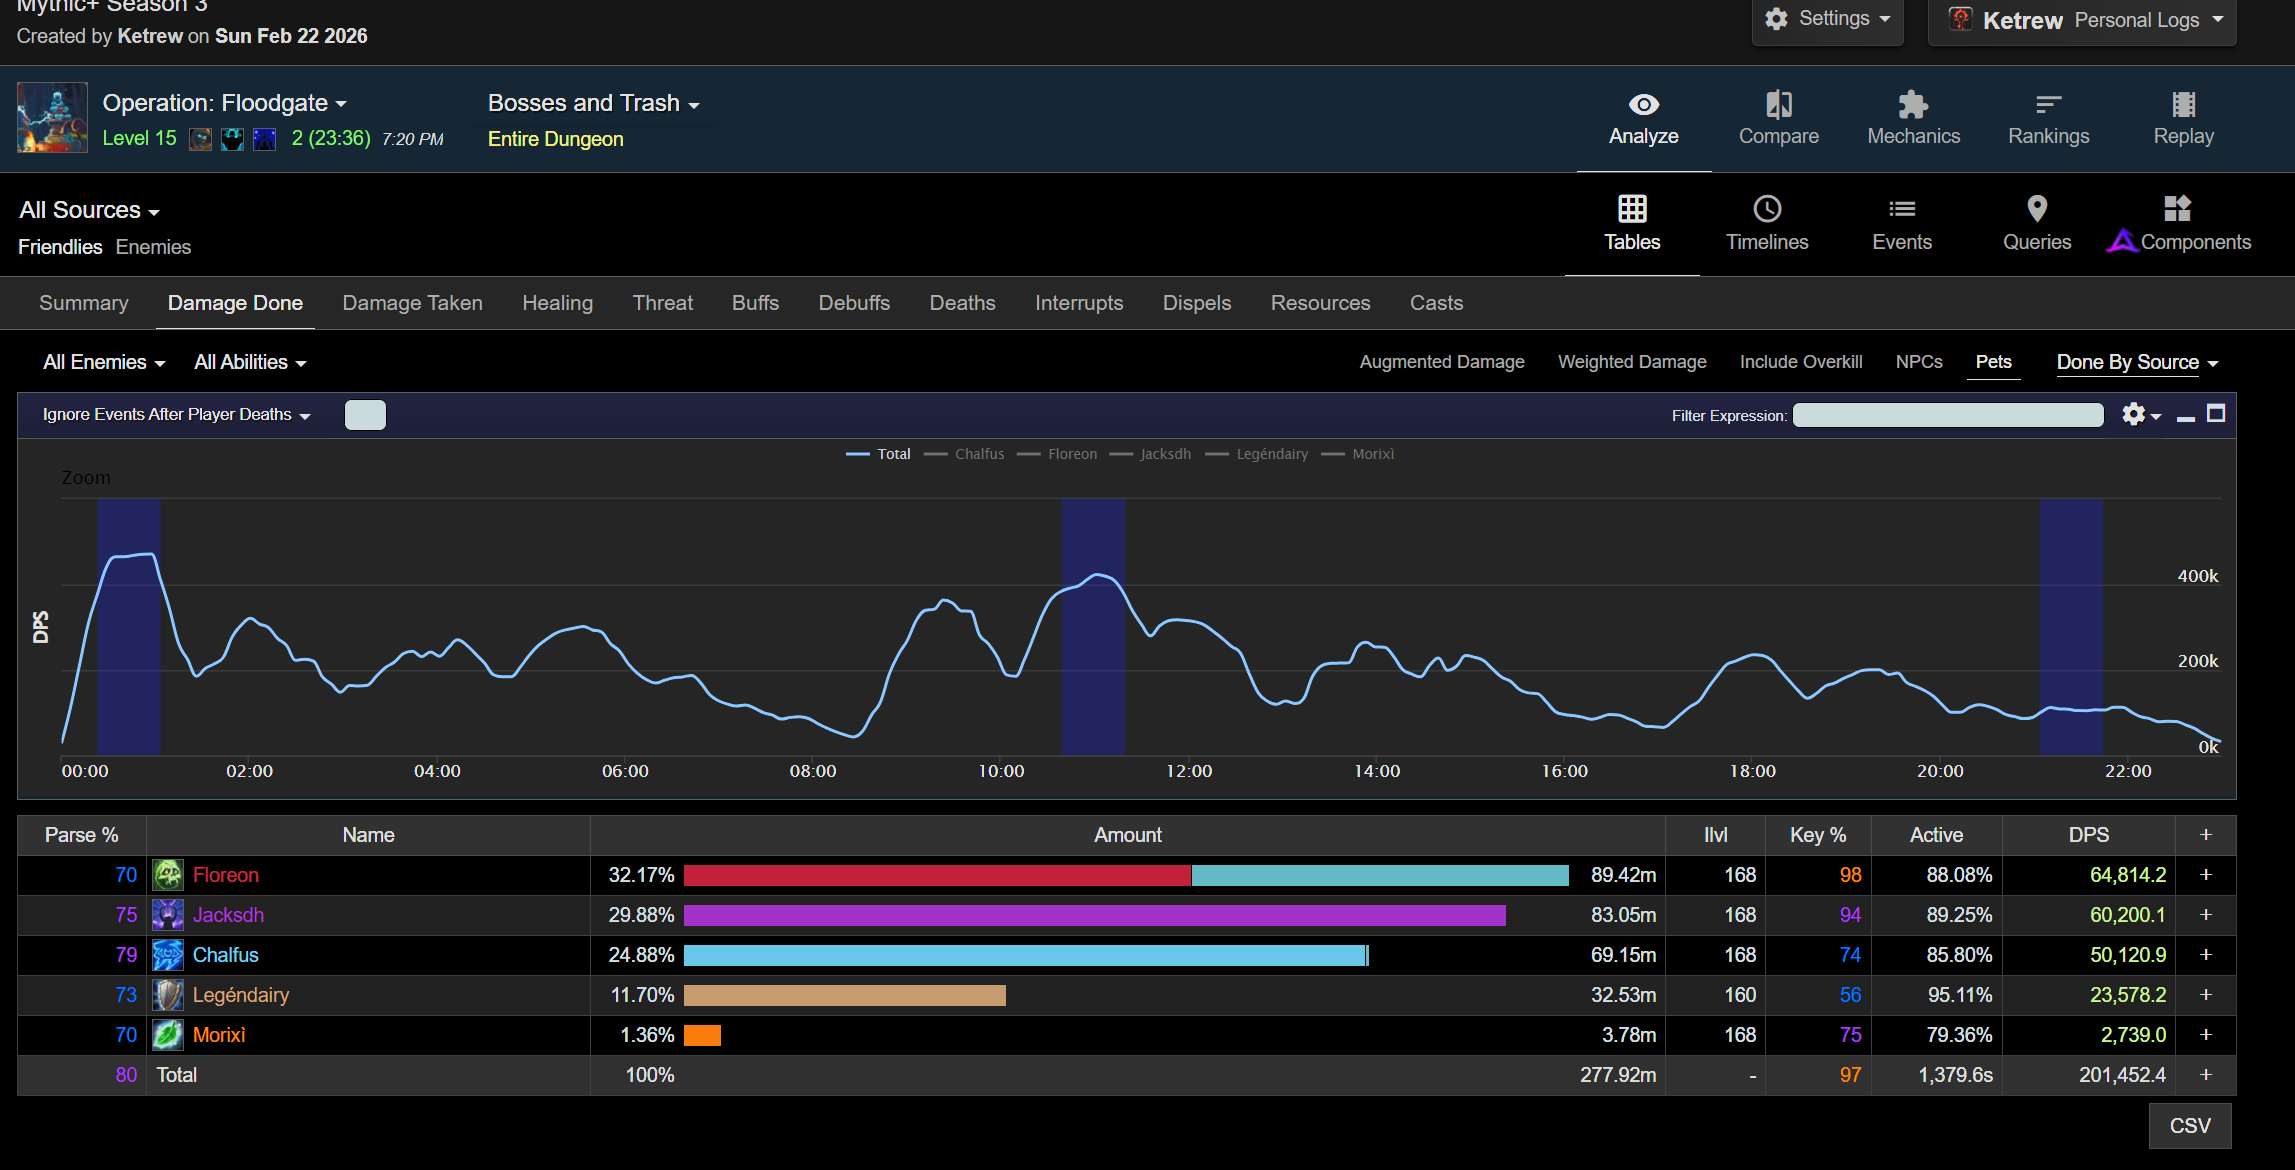
Task: Open the Events list icon
Action: tap(1901, 209)
